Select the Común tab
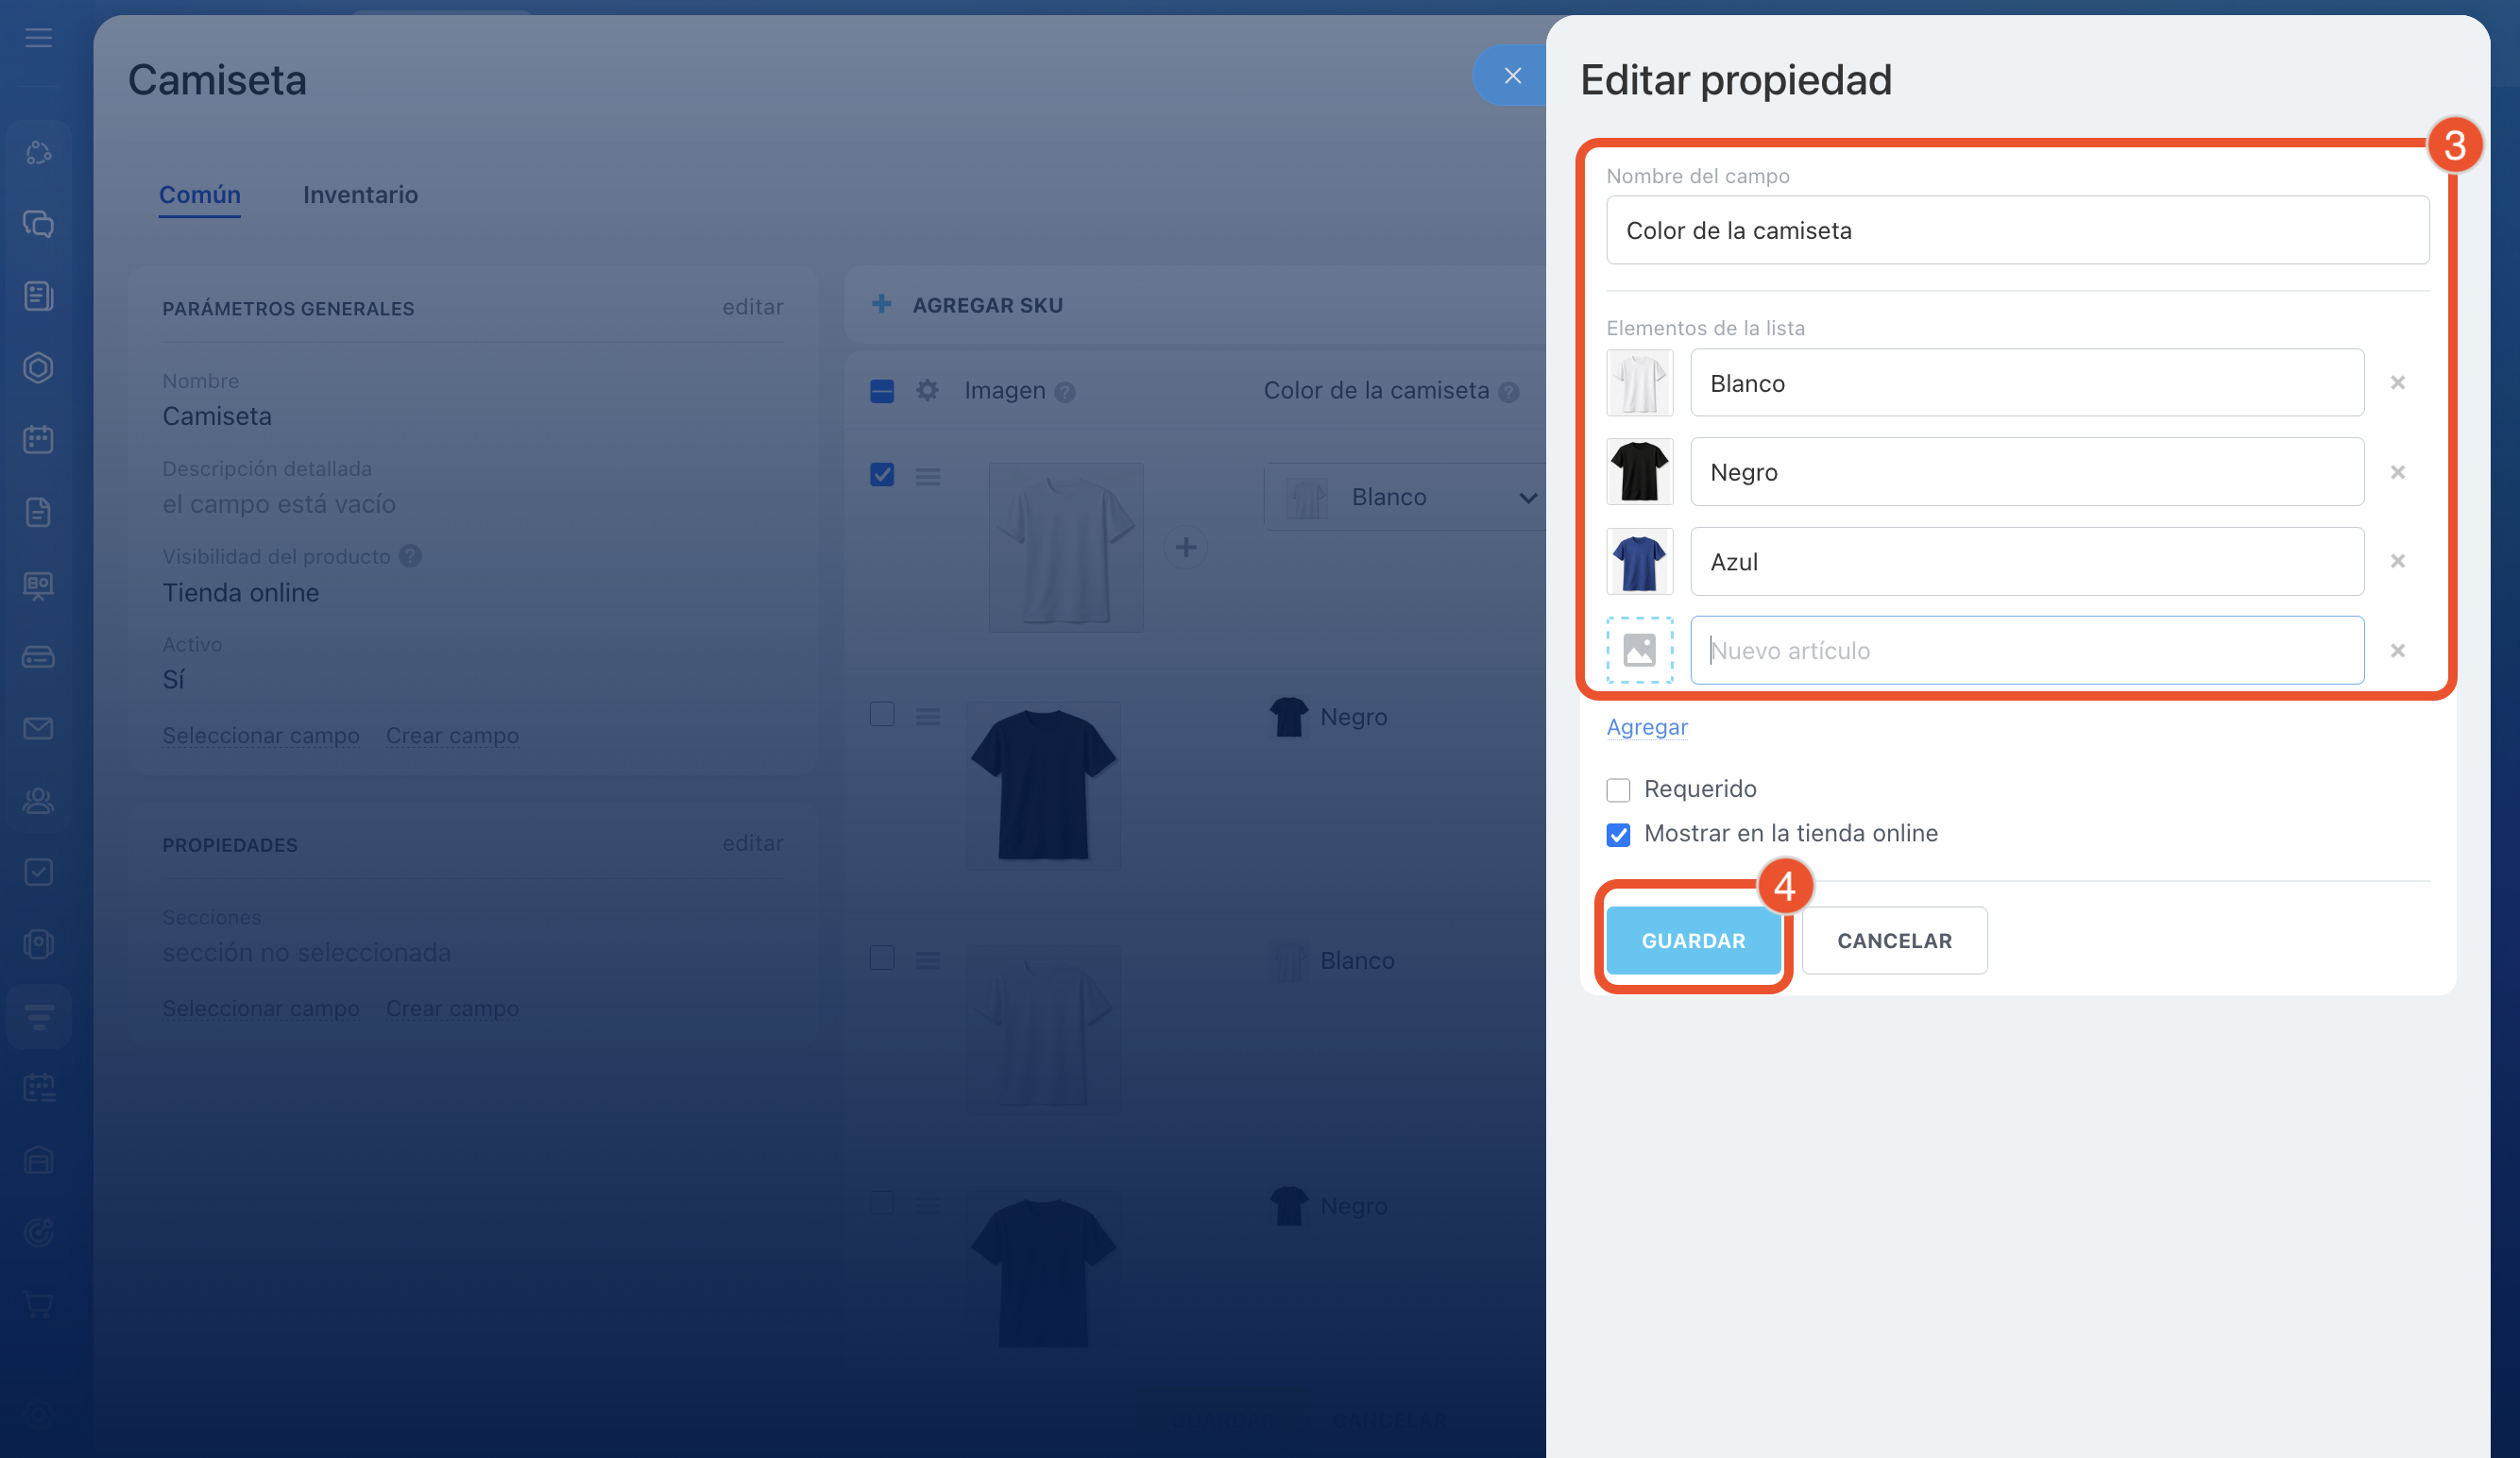This screenshot has height=1458, width=2520. pos(200,195)
